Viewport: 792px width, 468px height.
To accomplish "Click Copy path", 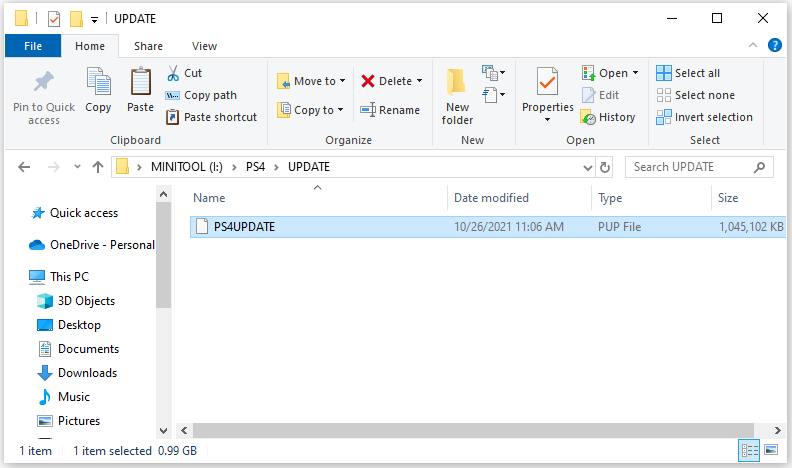I will point(201,95).
